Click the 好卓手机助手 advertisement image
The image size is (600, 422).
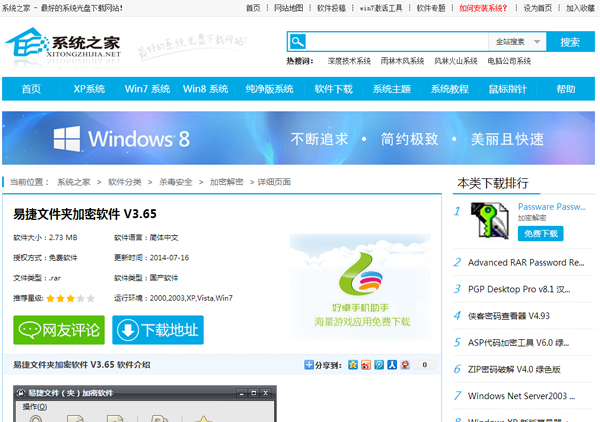tap(360, 286)
